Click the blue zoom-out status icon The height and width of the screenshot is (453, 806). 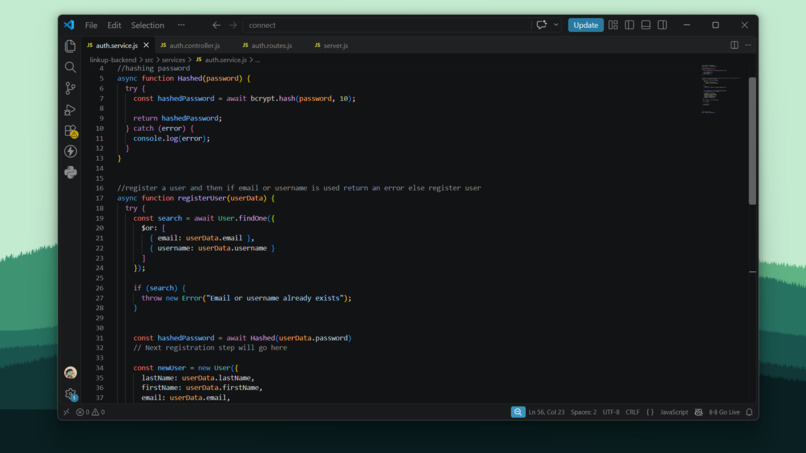pos(518,412)
